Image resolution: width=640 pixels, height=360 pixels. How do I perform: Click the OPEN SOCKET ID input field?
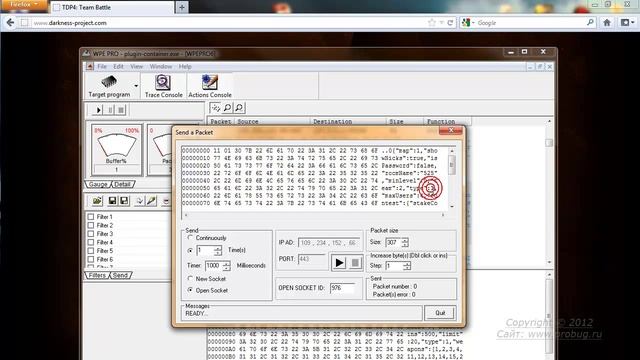point(342,288)
